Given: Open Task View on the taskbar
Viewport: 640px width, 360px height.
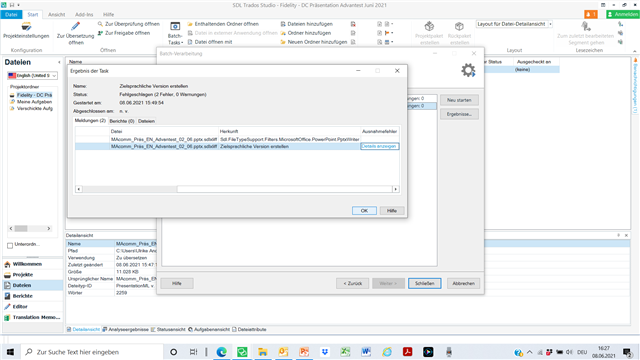Looking at the screenshot, I should 193,352.
